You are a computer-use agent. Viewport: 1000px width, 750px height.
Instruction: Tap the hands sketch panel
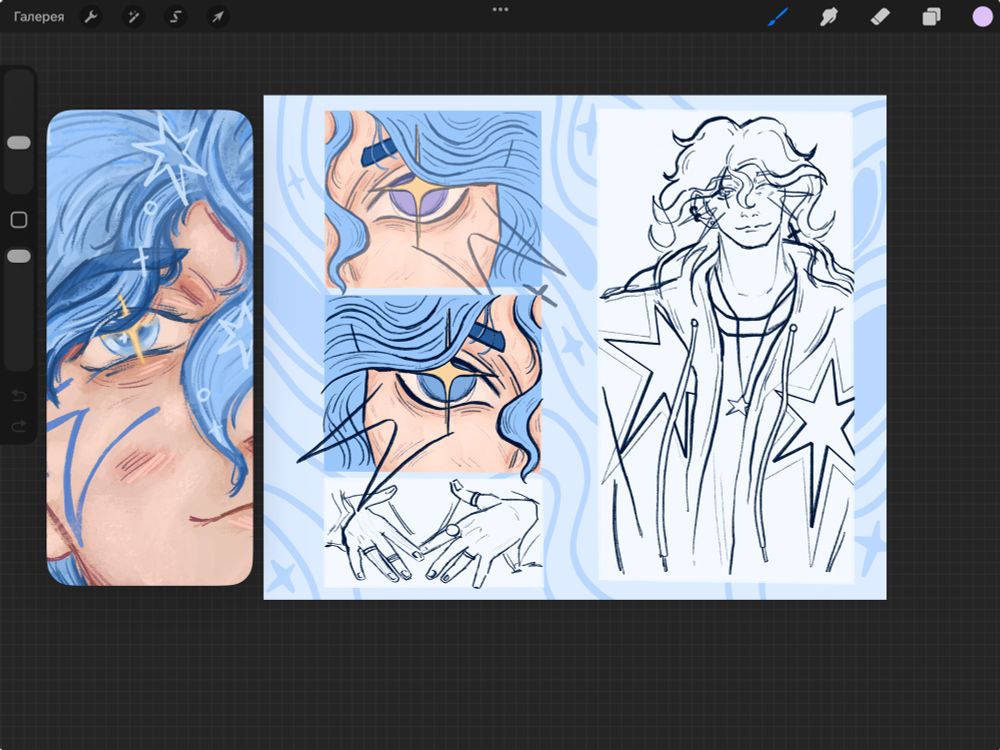click(433, 532)
